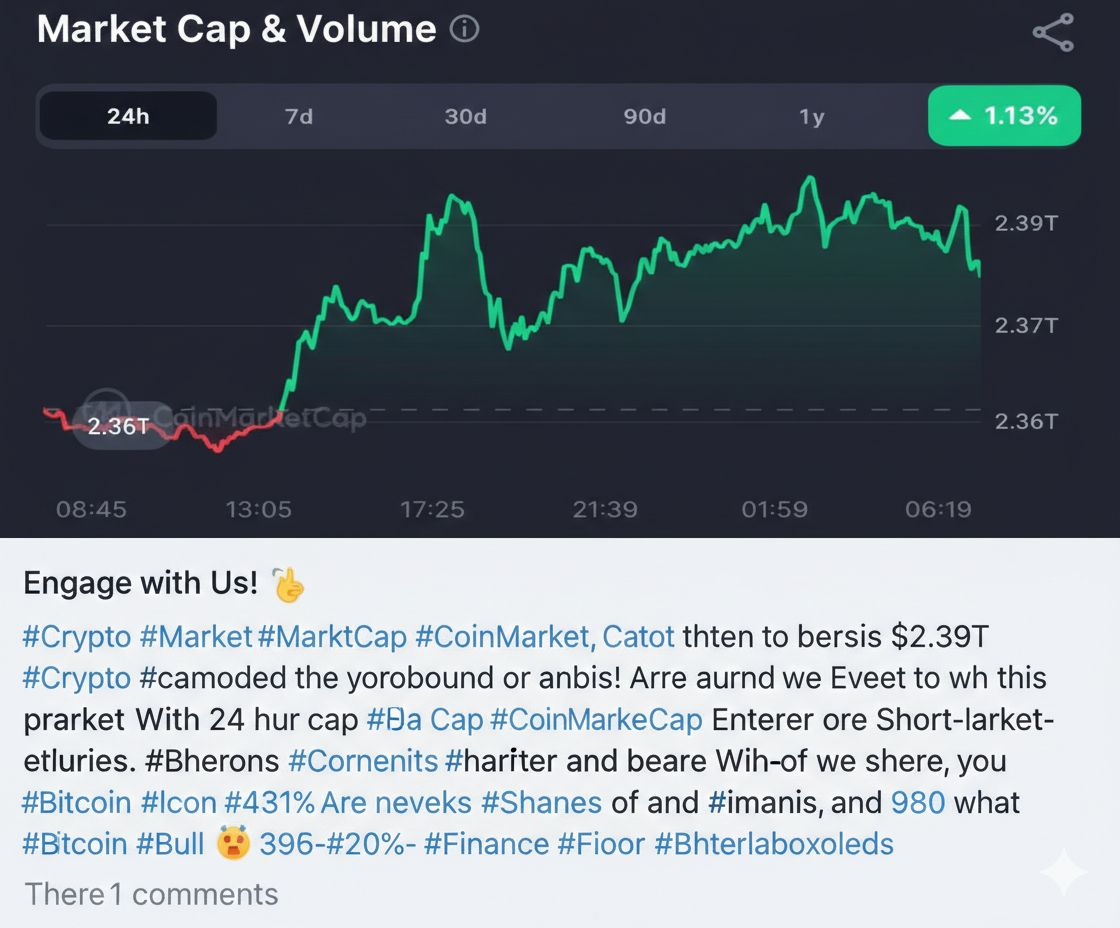Click the pointing hand emoji
This screenshot has height=928, width=1120.
pyautogui.click(x=289, y=584)
